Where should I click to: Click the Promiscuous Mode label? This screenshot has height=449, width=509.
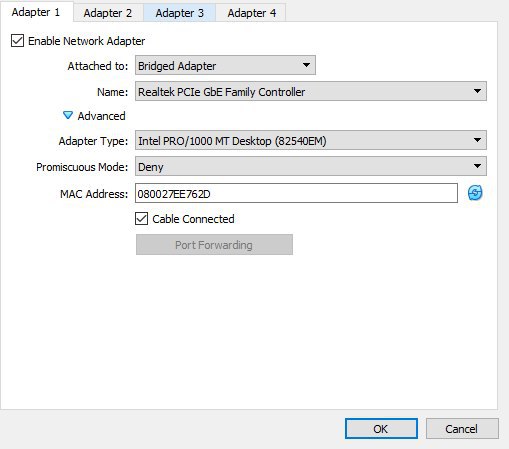pyautogui.click(x=82, y=167)
